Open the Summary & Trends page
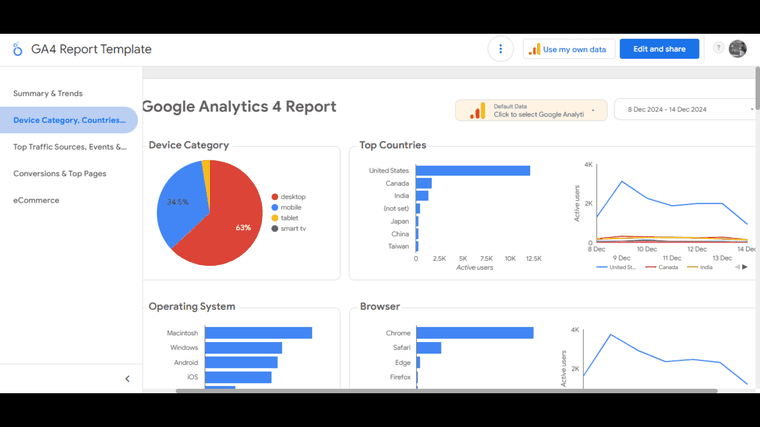Screen dimensions: 760x427 tap(48, 94)
